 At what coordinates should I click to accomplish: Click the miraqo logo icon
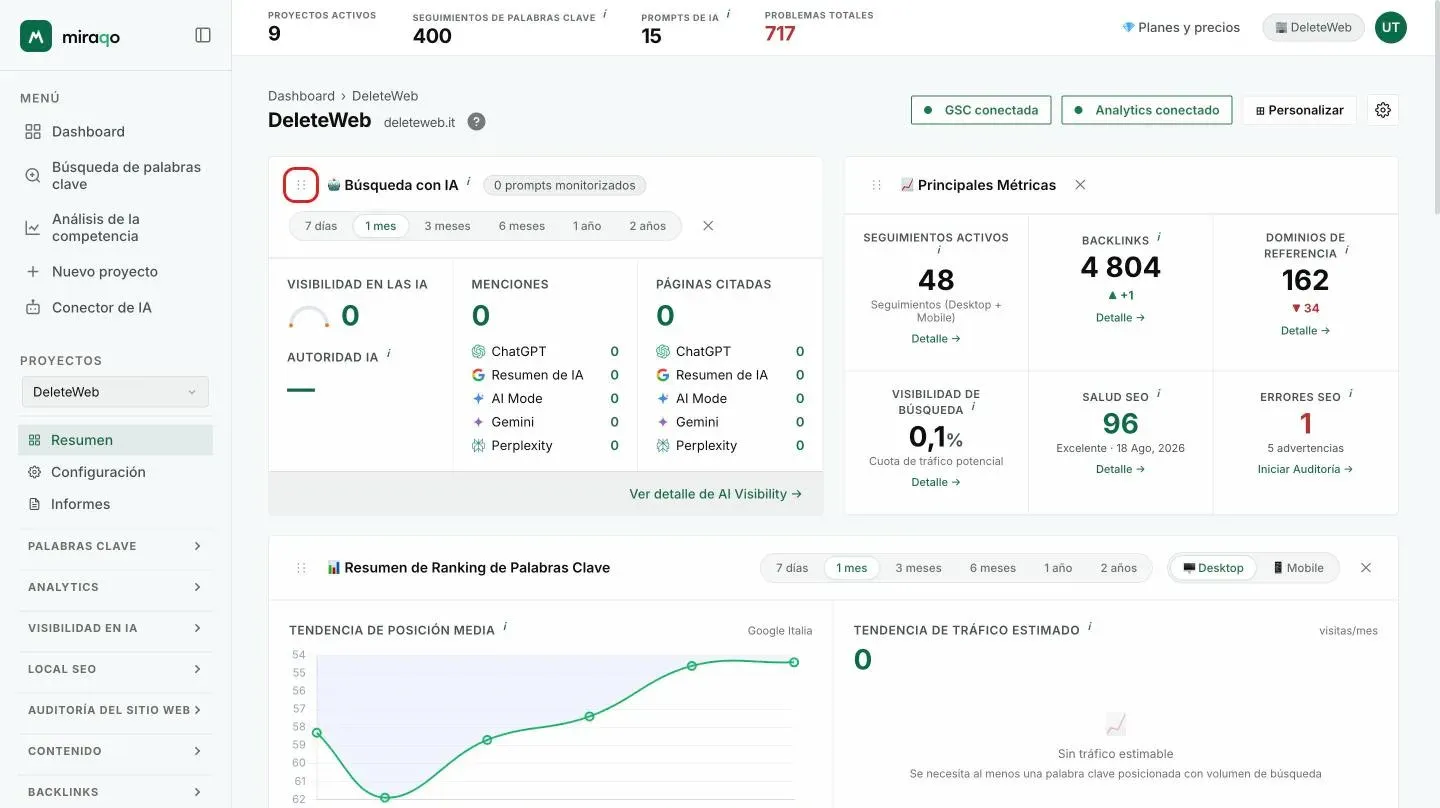36,36
